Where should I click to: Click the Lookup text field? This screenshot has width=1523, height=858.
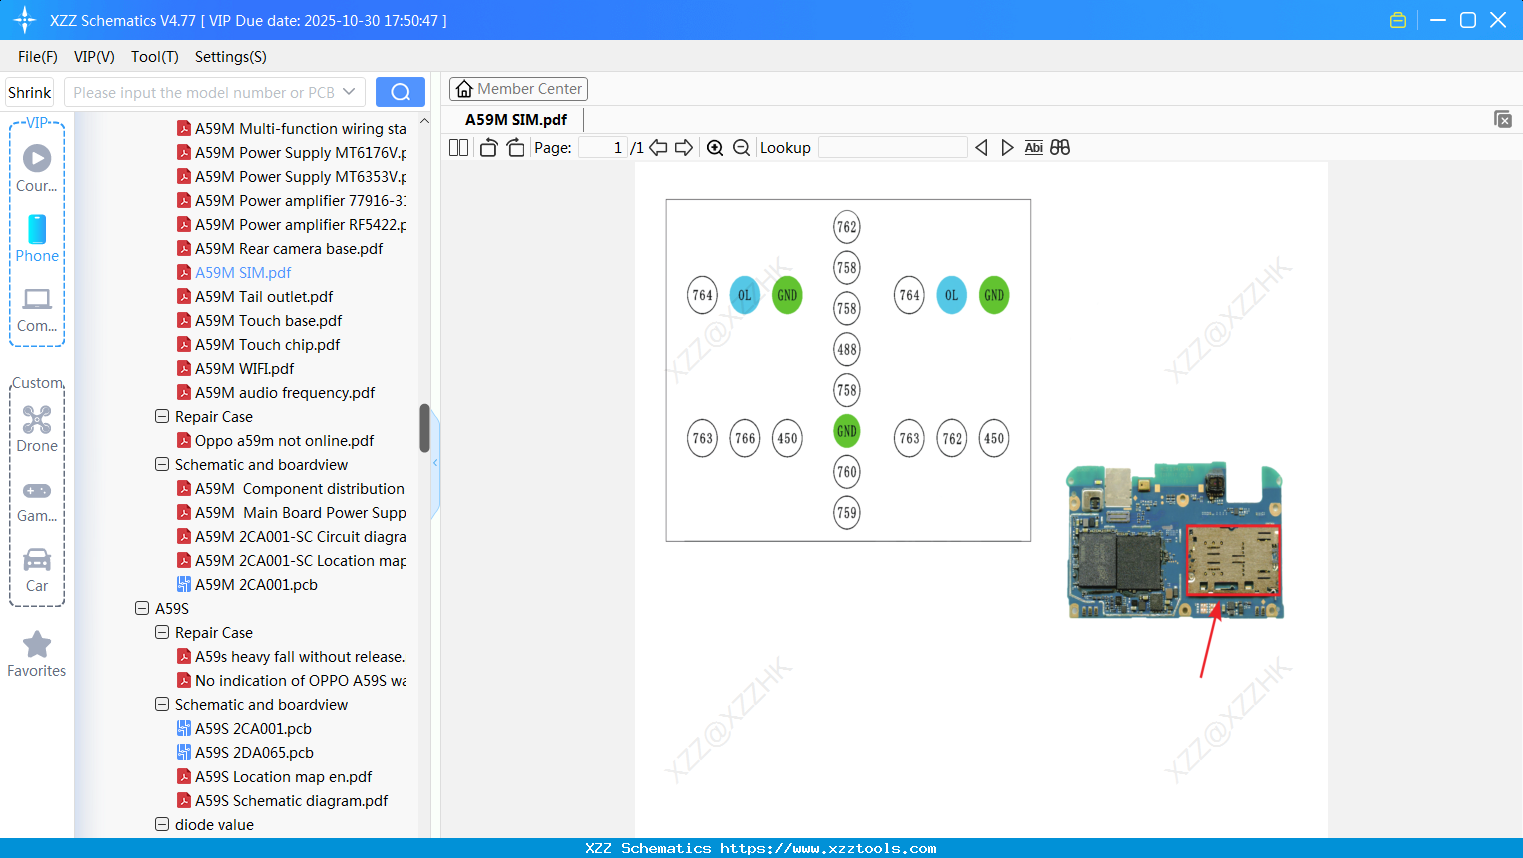pos(893,148)
